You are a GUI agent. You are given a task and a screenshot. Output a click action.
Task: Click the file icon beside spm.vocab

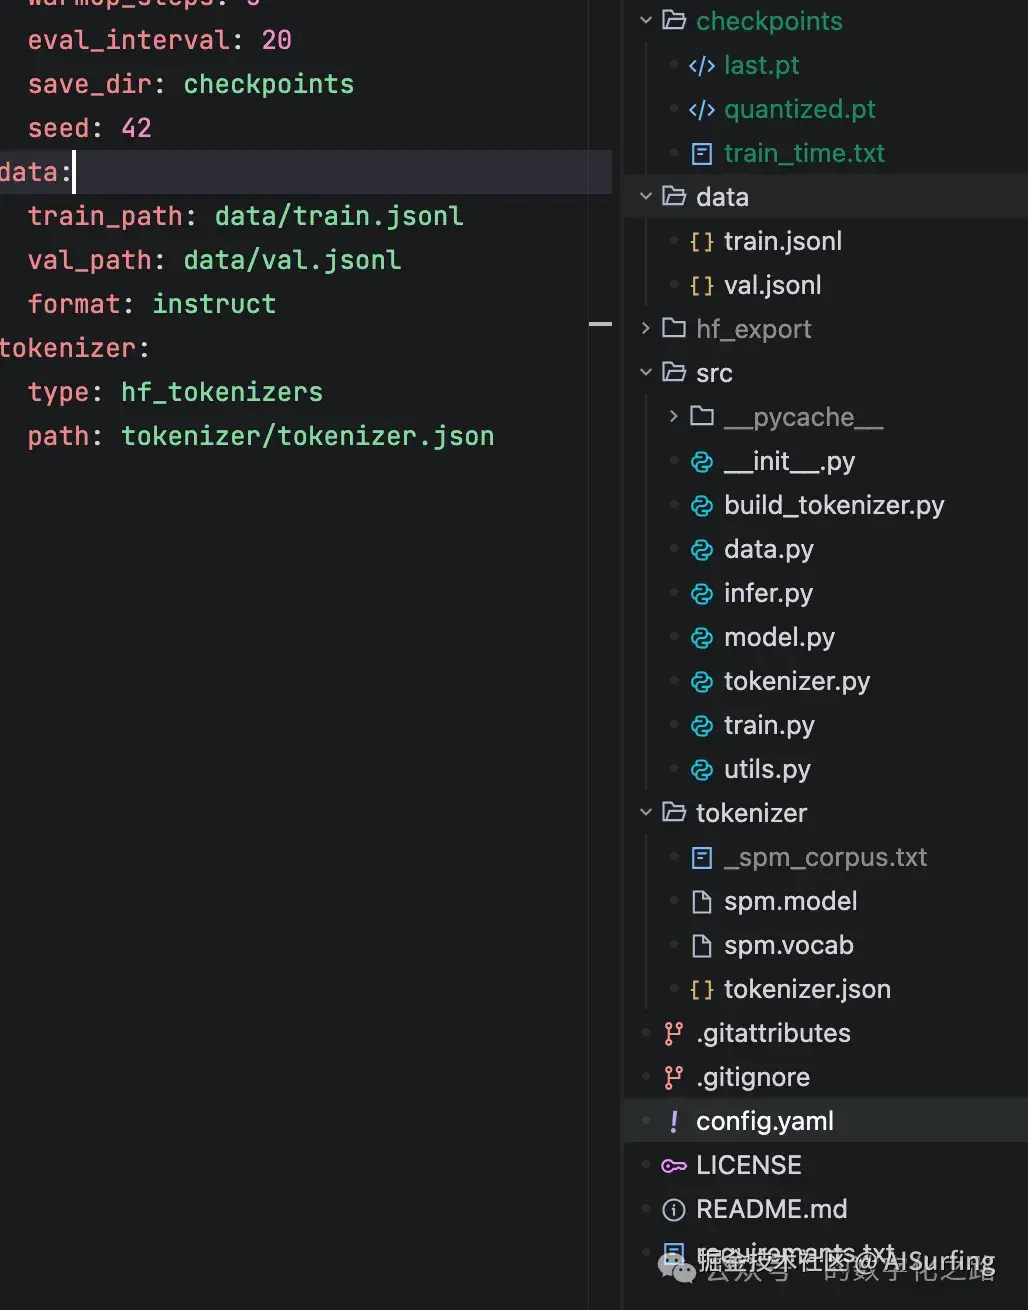[x=702, y=945]
